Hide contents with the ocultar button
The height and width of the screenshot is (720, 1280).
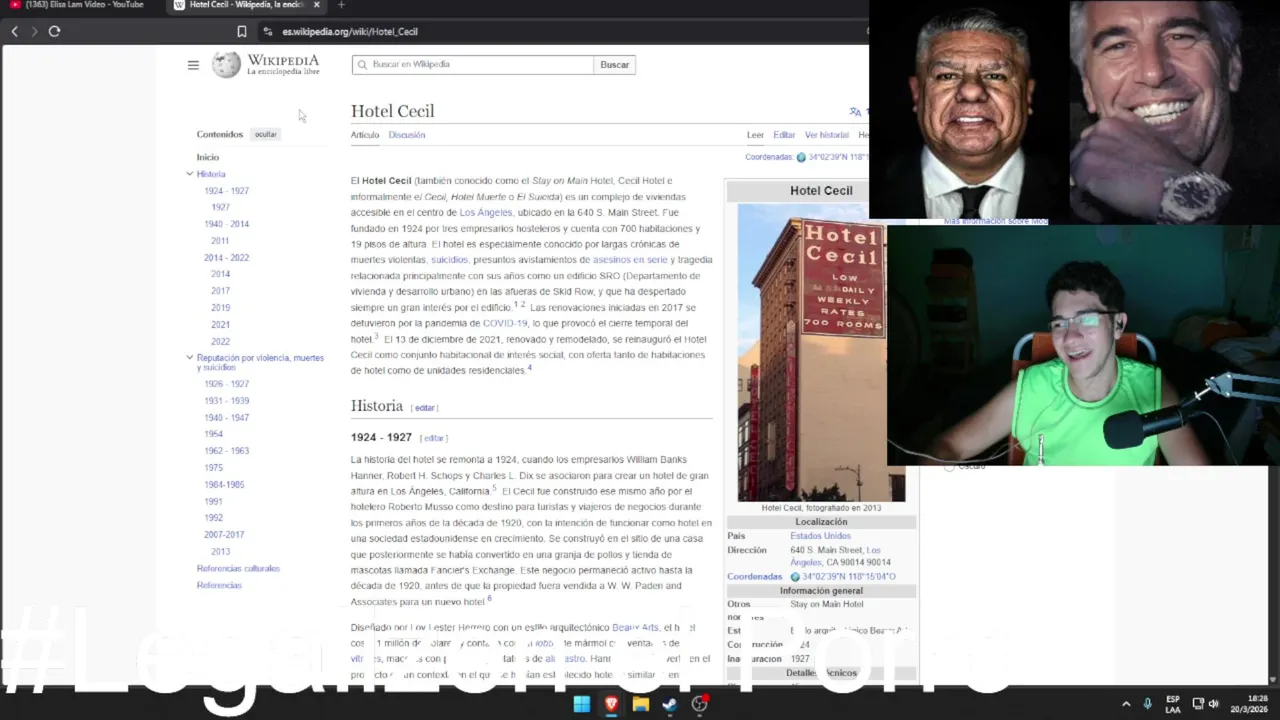[265, 134]
